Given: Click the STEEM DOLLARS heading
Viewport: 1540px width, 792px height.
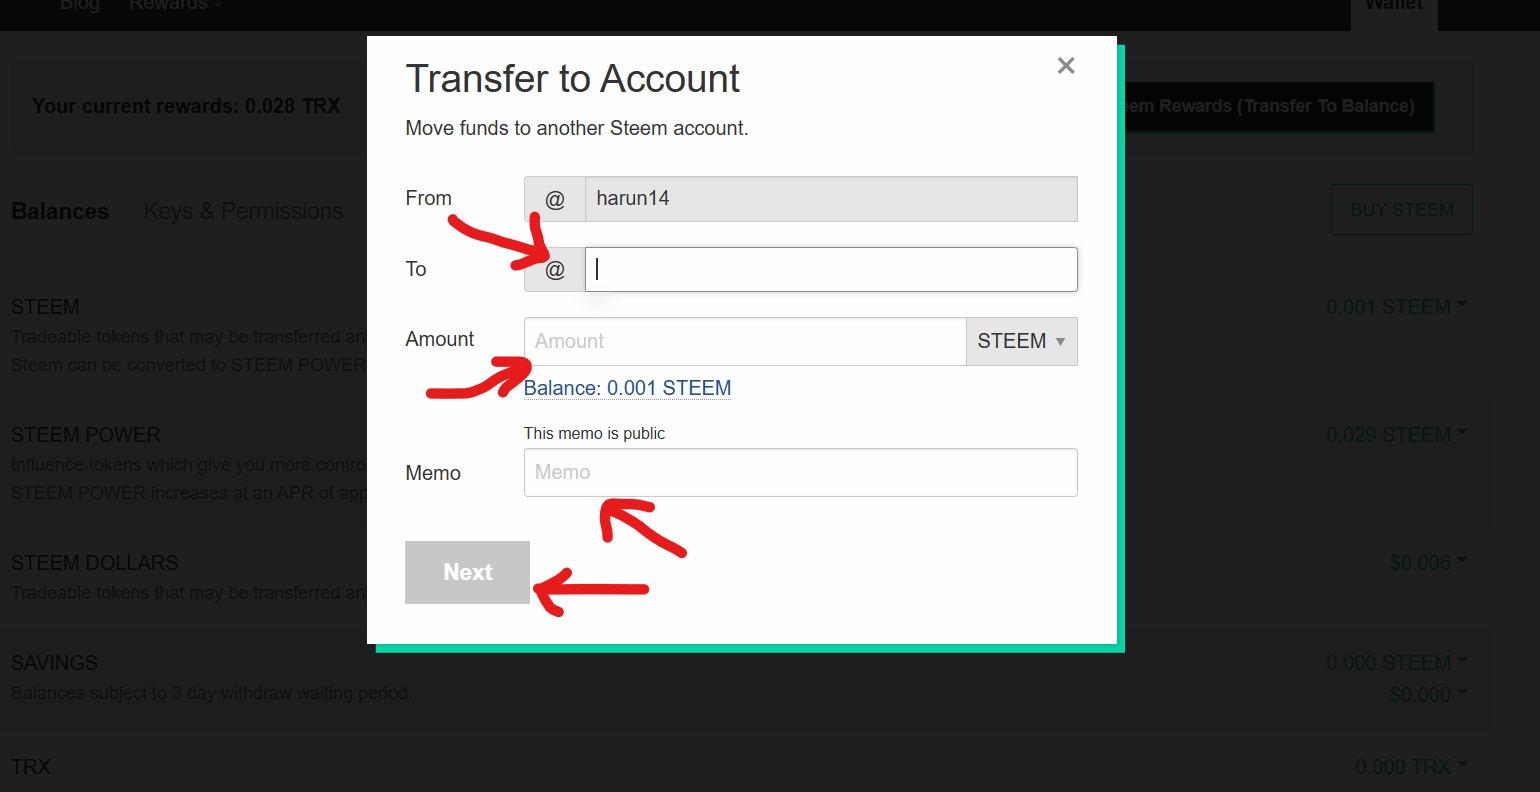Looking at the screenshot, I should click(x=94, y=563).
